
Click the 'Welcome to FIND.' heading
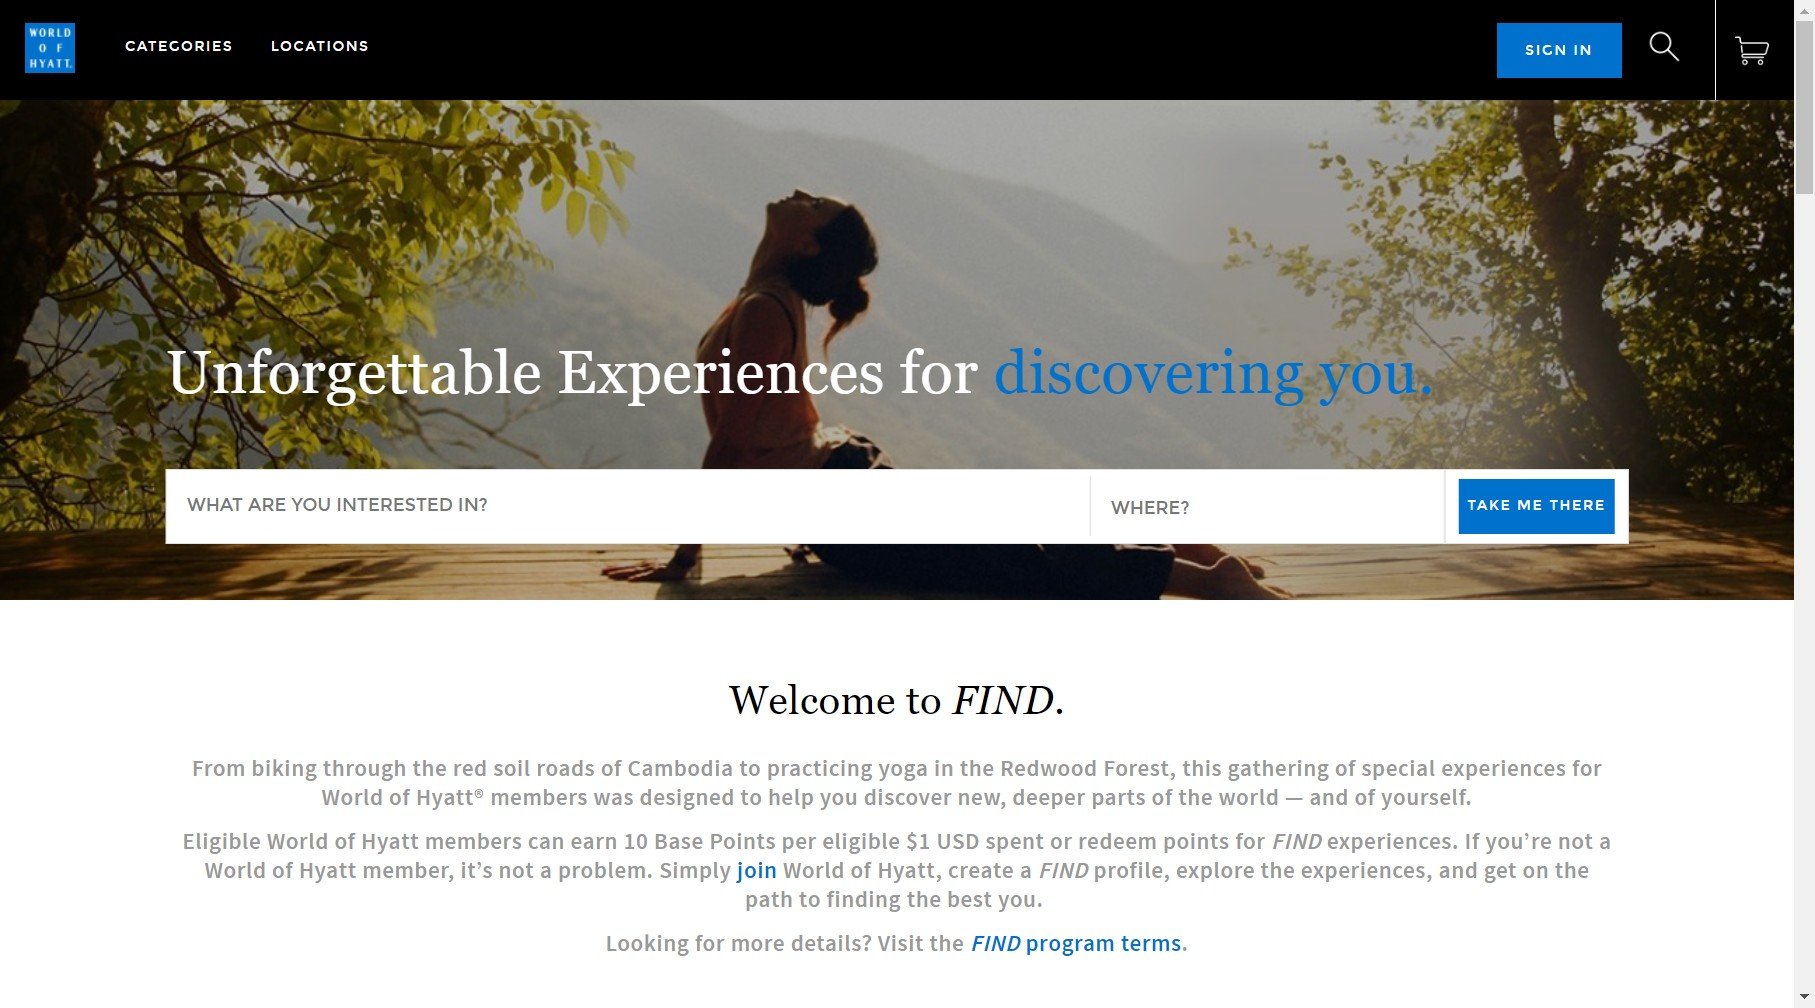coord(896,700)
